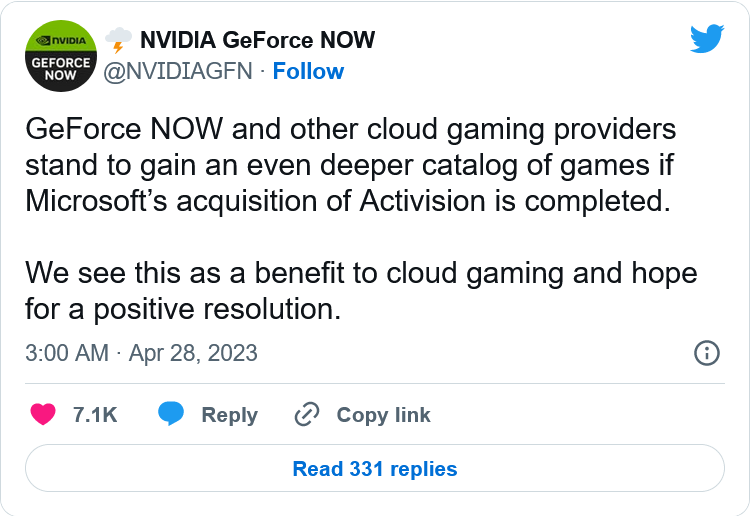The width and height of the screenshot is (750, 516).
Task: Like the tweet with the heart icon
Action: 43,415
